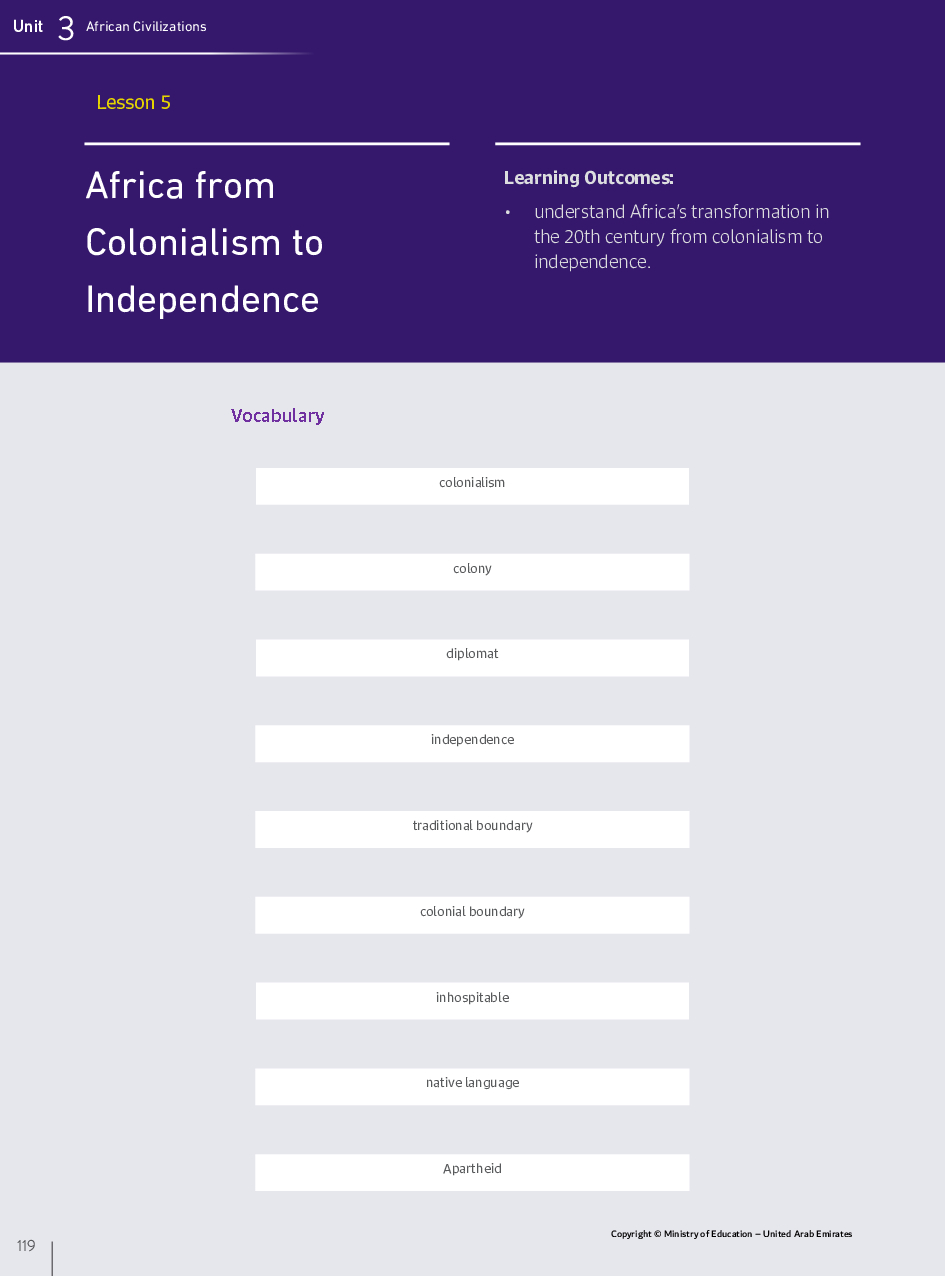Image resolution: width=945 pixels, height=1276 pixels.
Task: Click the Apartheid vocabulary box
Action: (x=472, y=1172)
